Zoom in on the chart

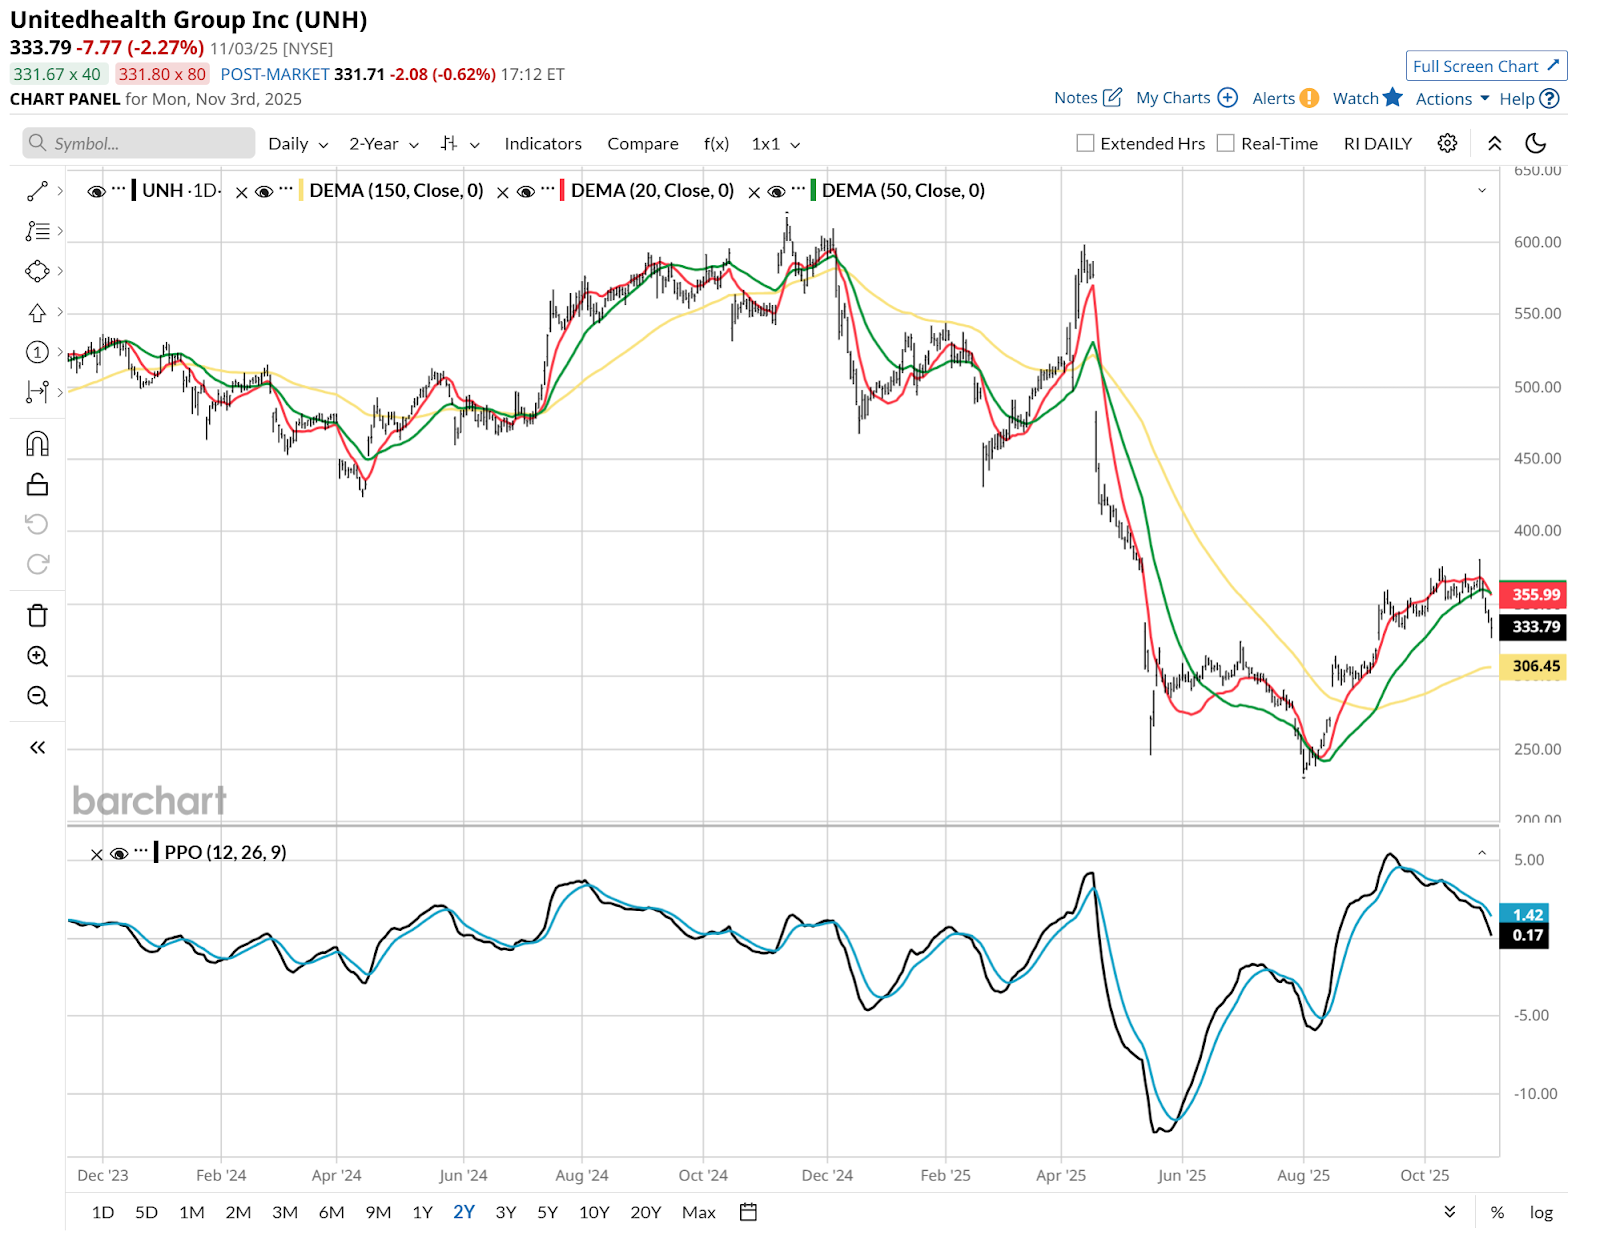(x=37, y=656)
